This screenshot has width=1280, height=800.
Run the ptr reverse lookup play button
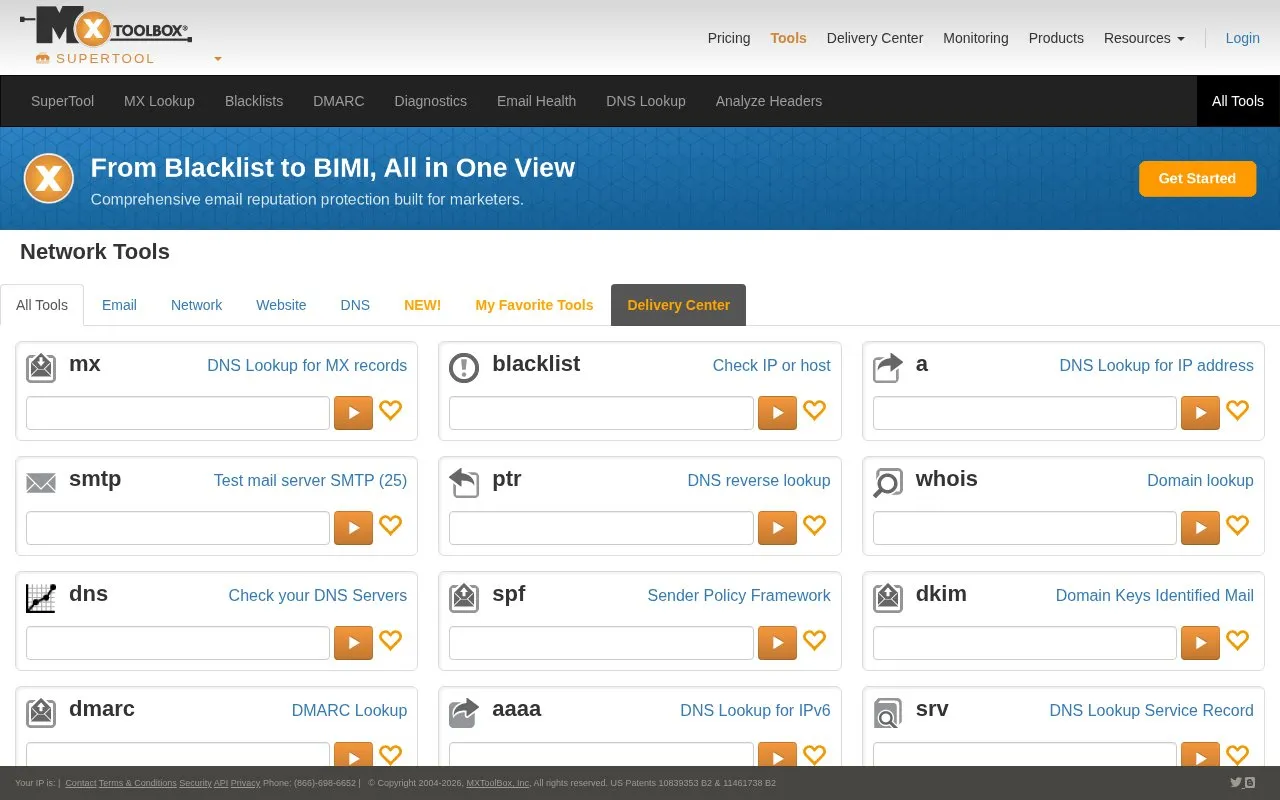(x=777, y=528)
